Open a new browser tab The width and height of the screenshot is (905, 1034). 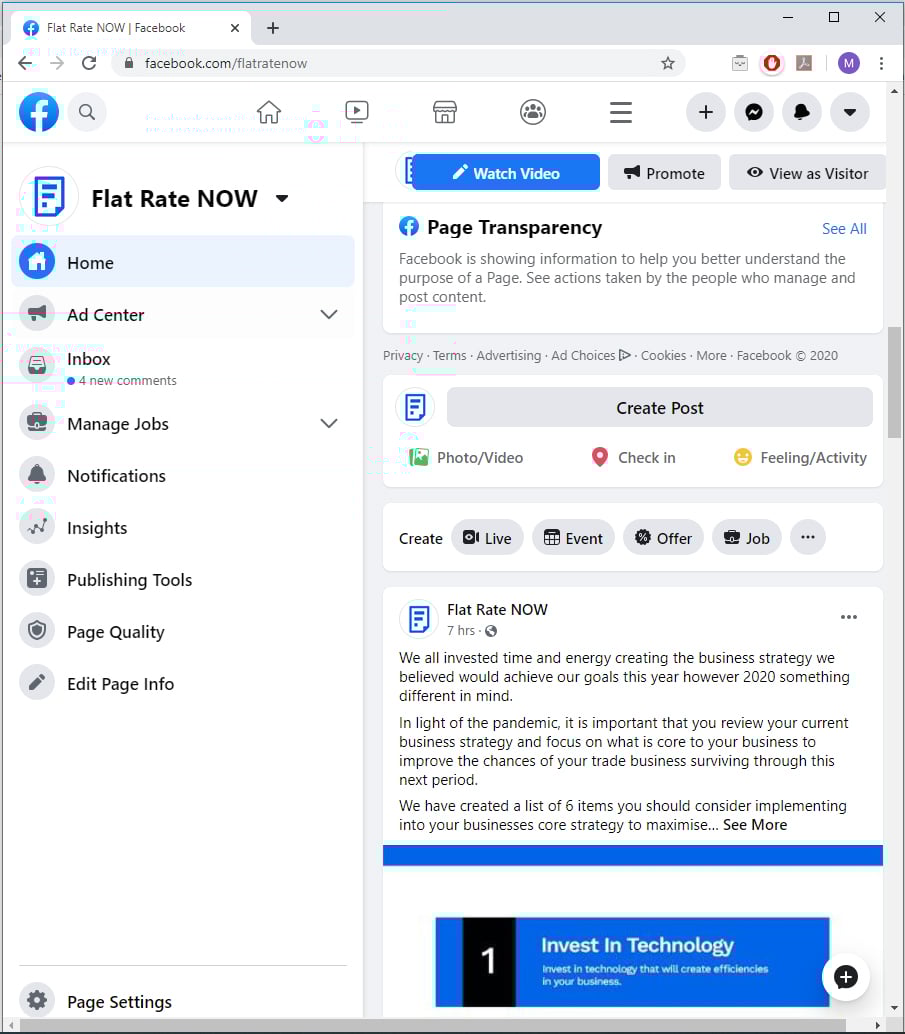coord(273,28)
